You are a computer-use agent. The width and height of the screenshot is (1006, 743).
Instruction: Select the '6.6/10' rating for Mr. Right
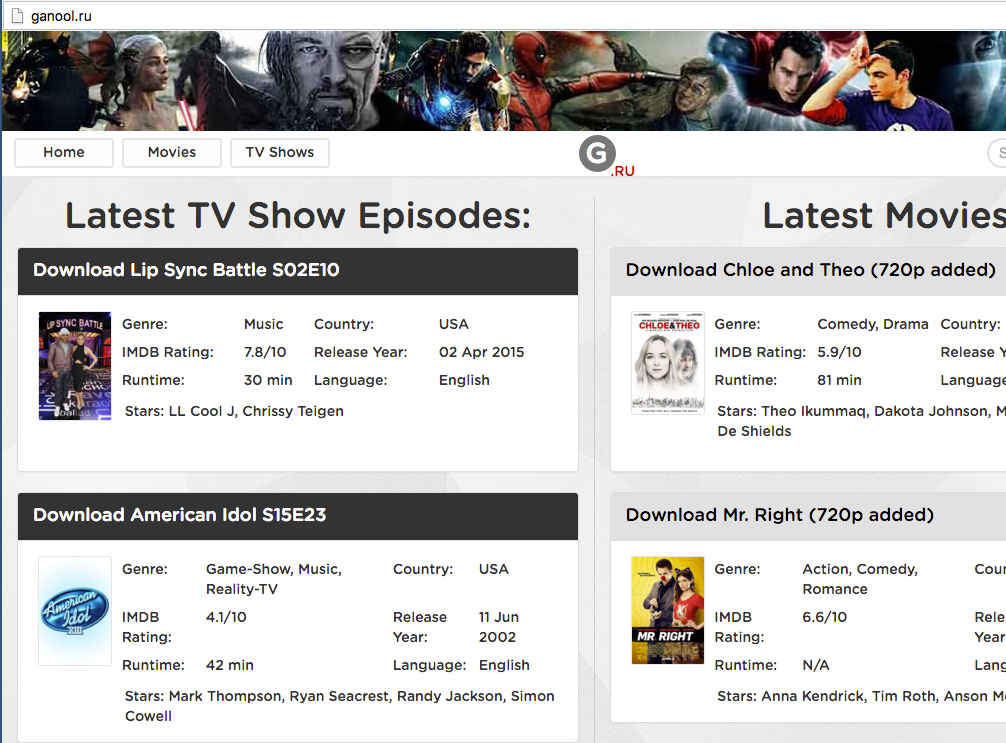[824, 617]
